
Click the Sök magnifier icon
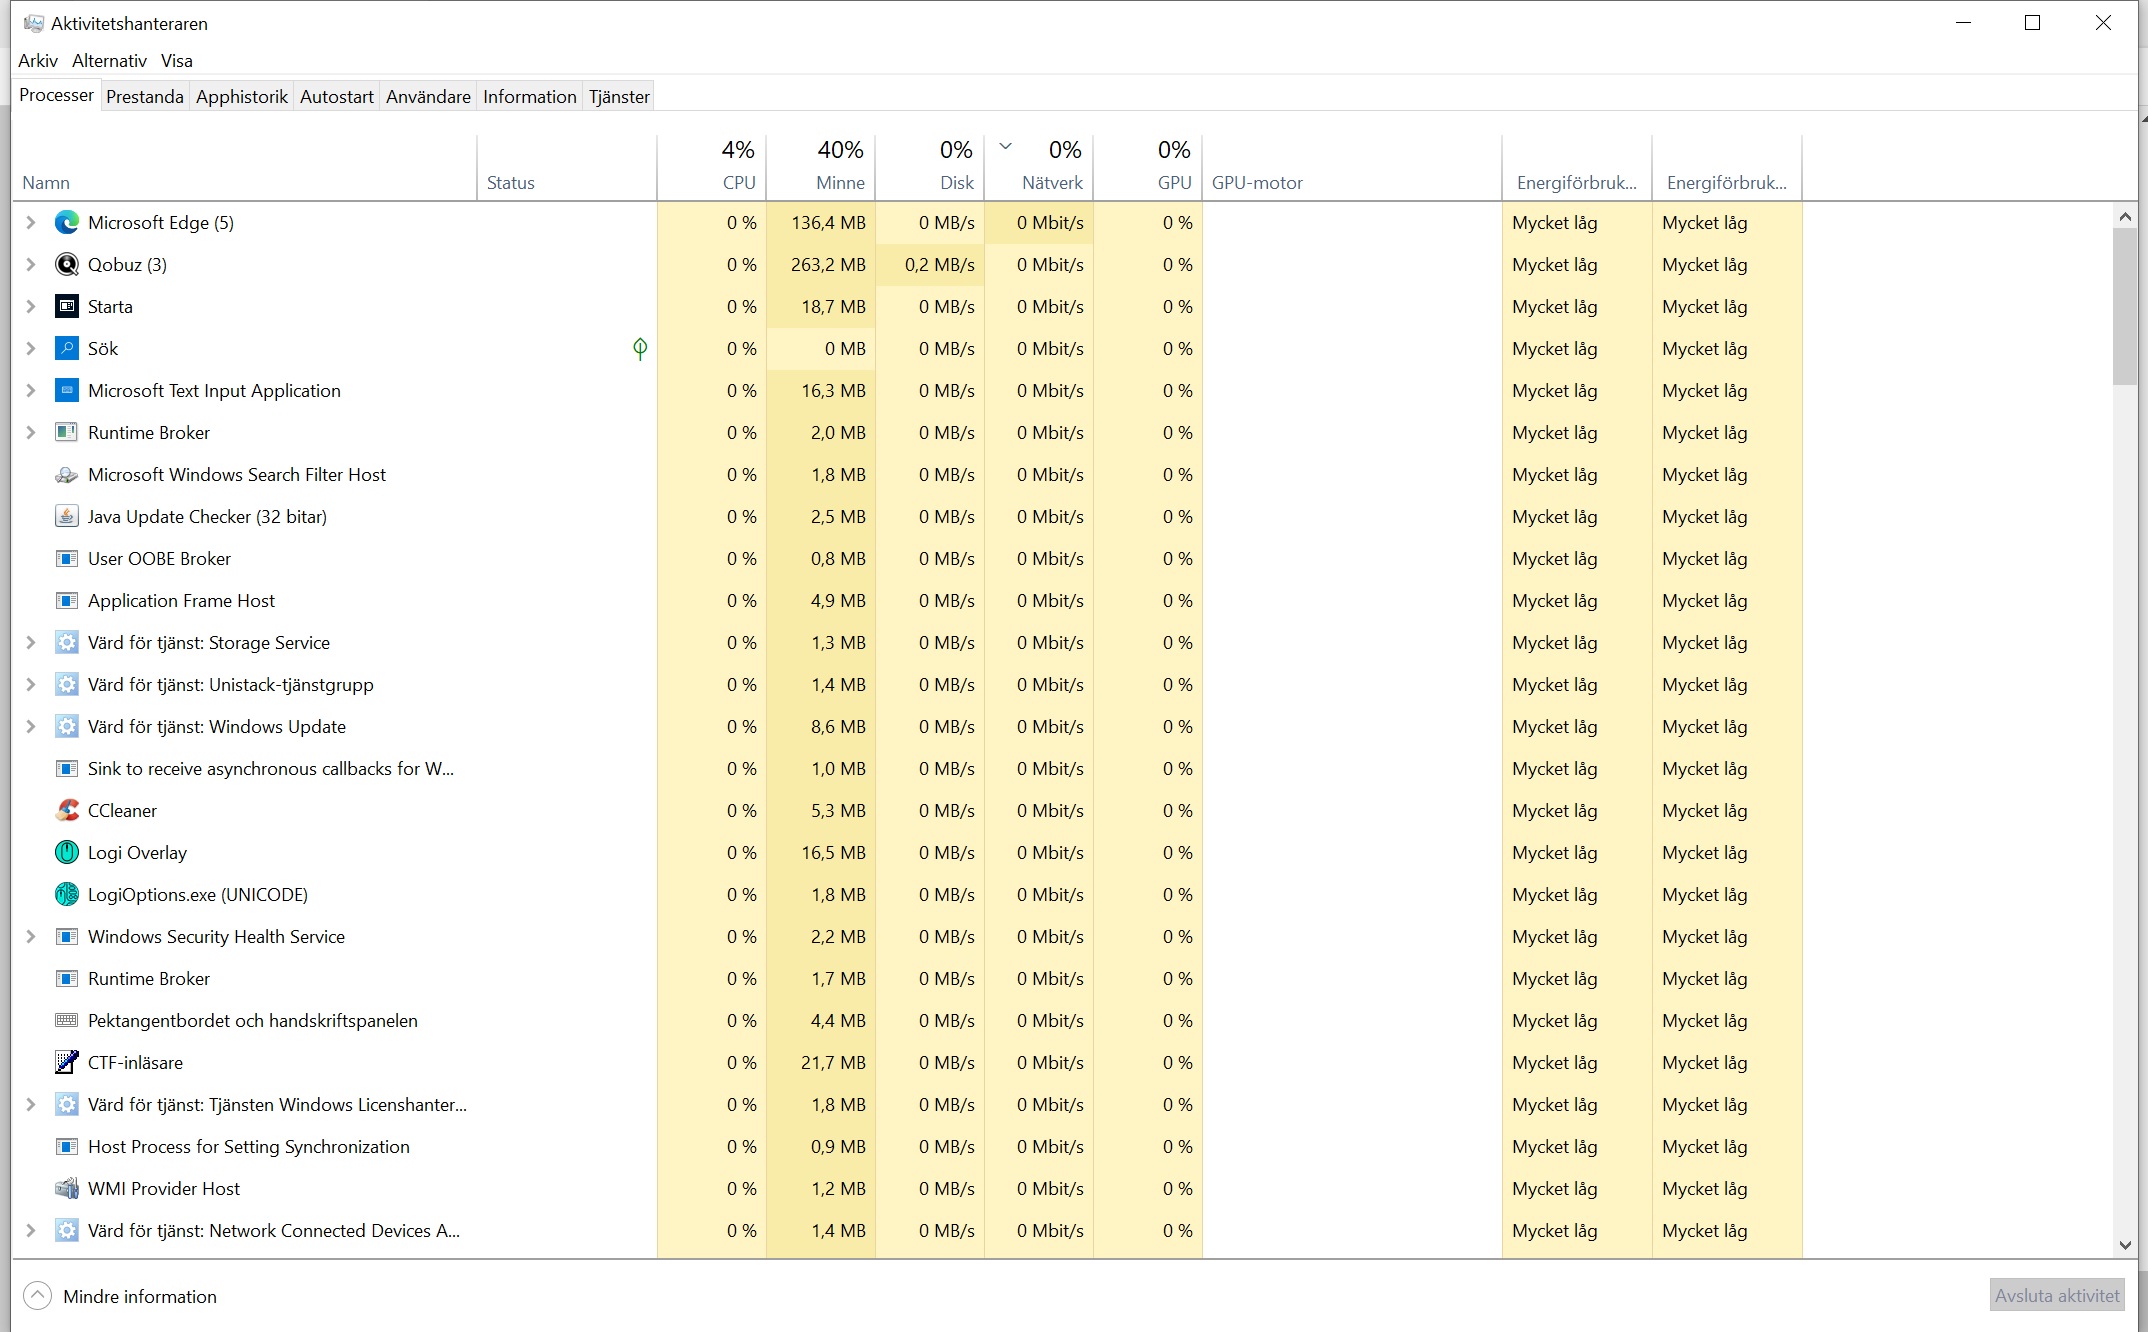pyautogui.click(x=67, y=349)
